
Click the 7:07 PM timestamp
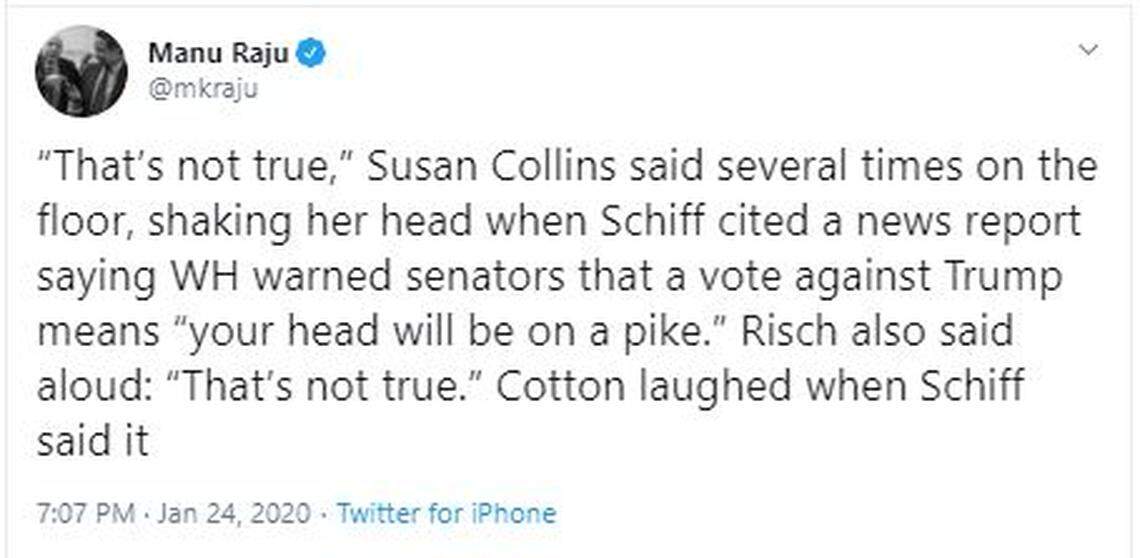tap(84, 514)
